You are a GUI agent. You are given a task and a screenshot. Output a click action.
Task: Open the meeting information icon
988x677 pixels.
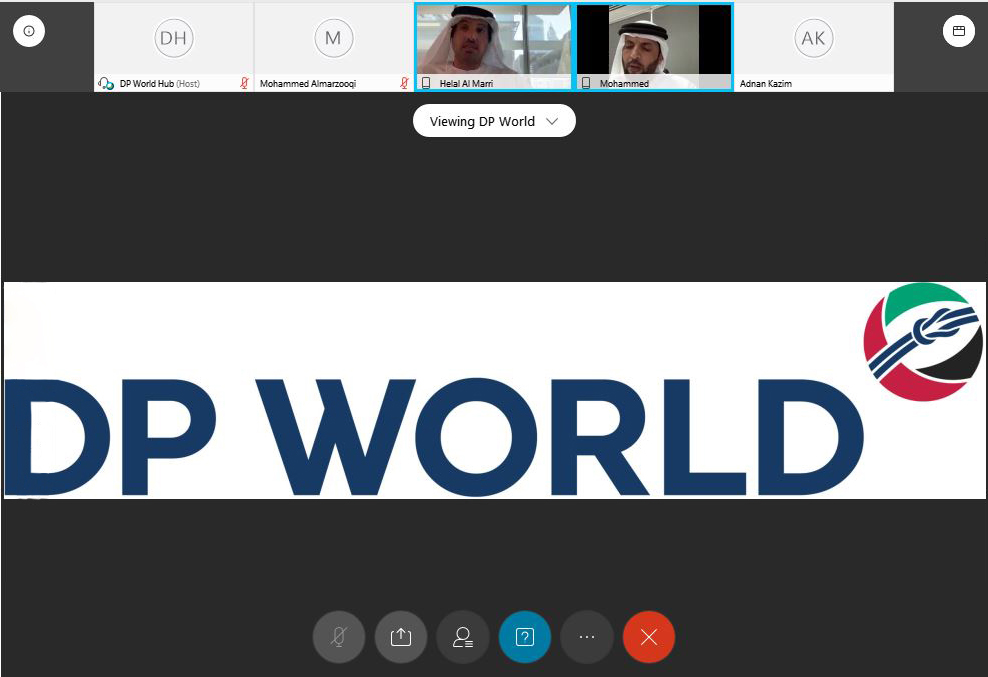[x=29, y=31]
